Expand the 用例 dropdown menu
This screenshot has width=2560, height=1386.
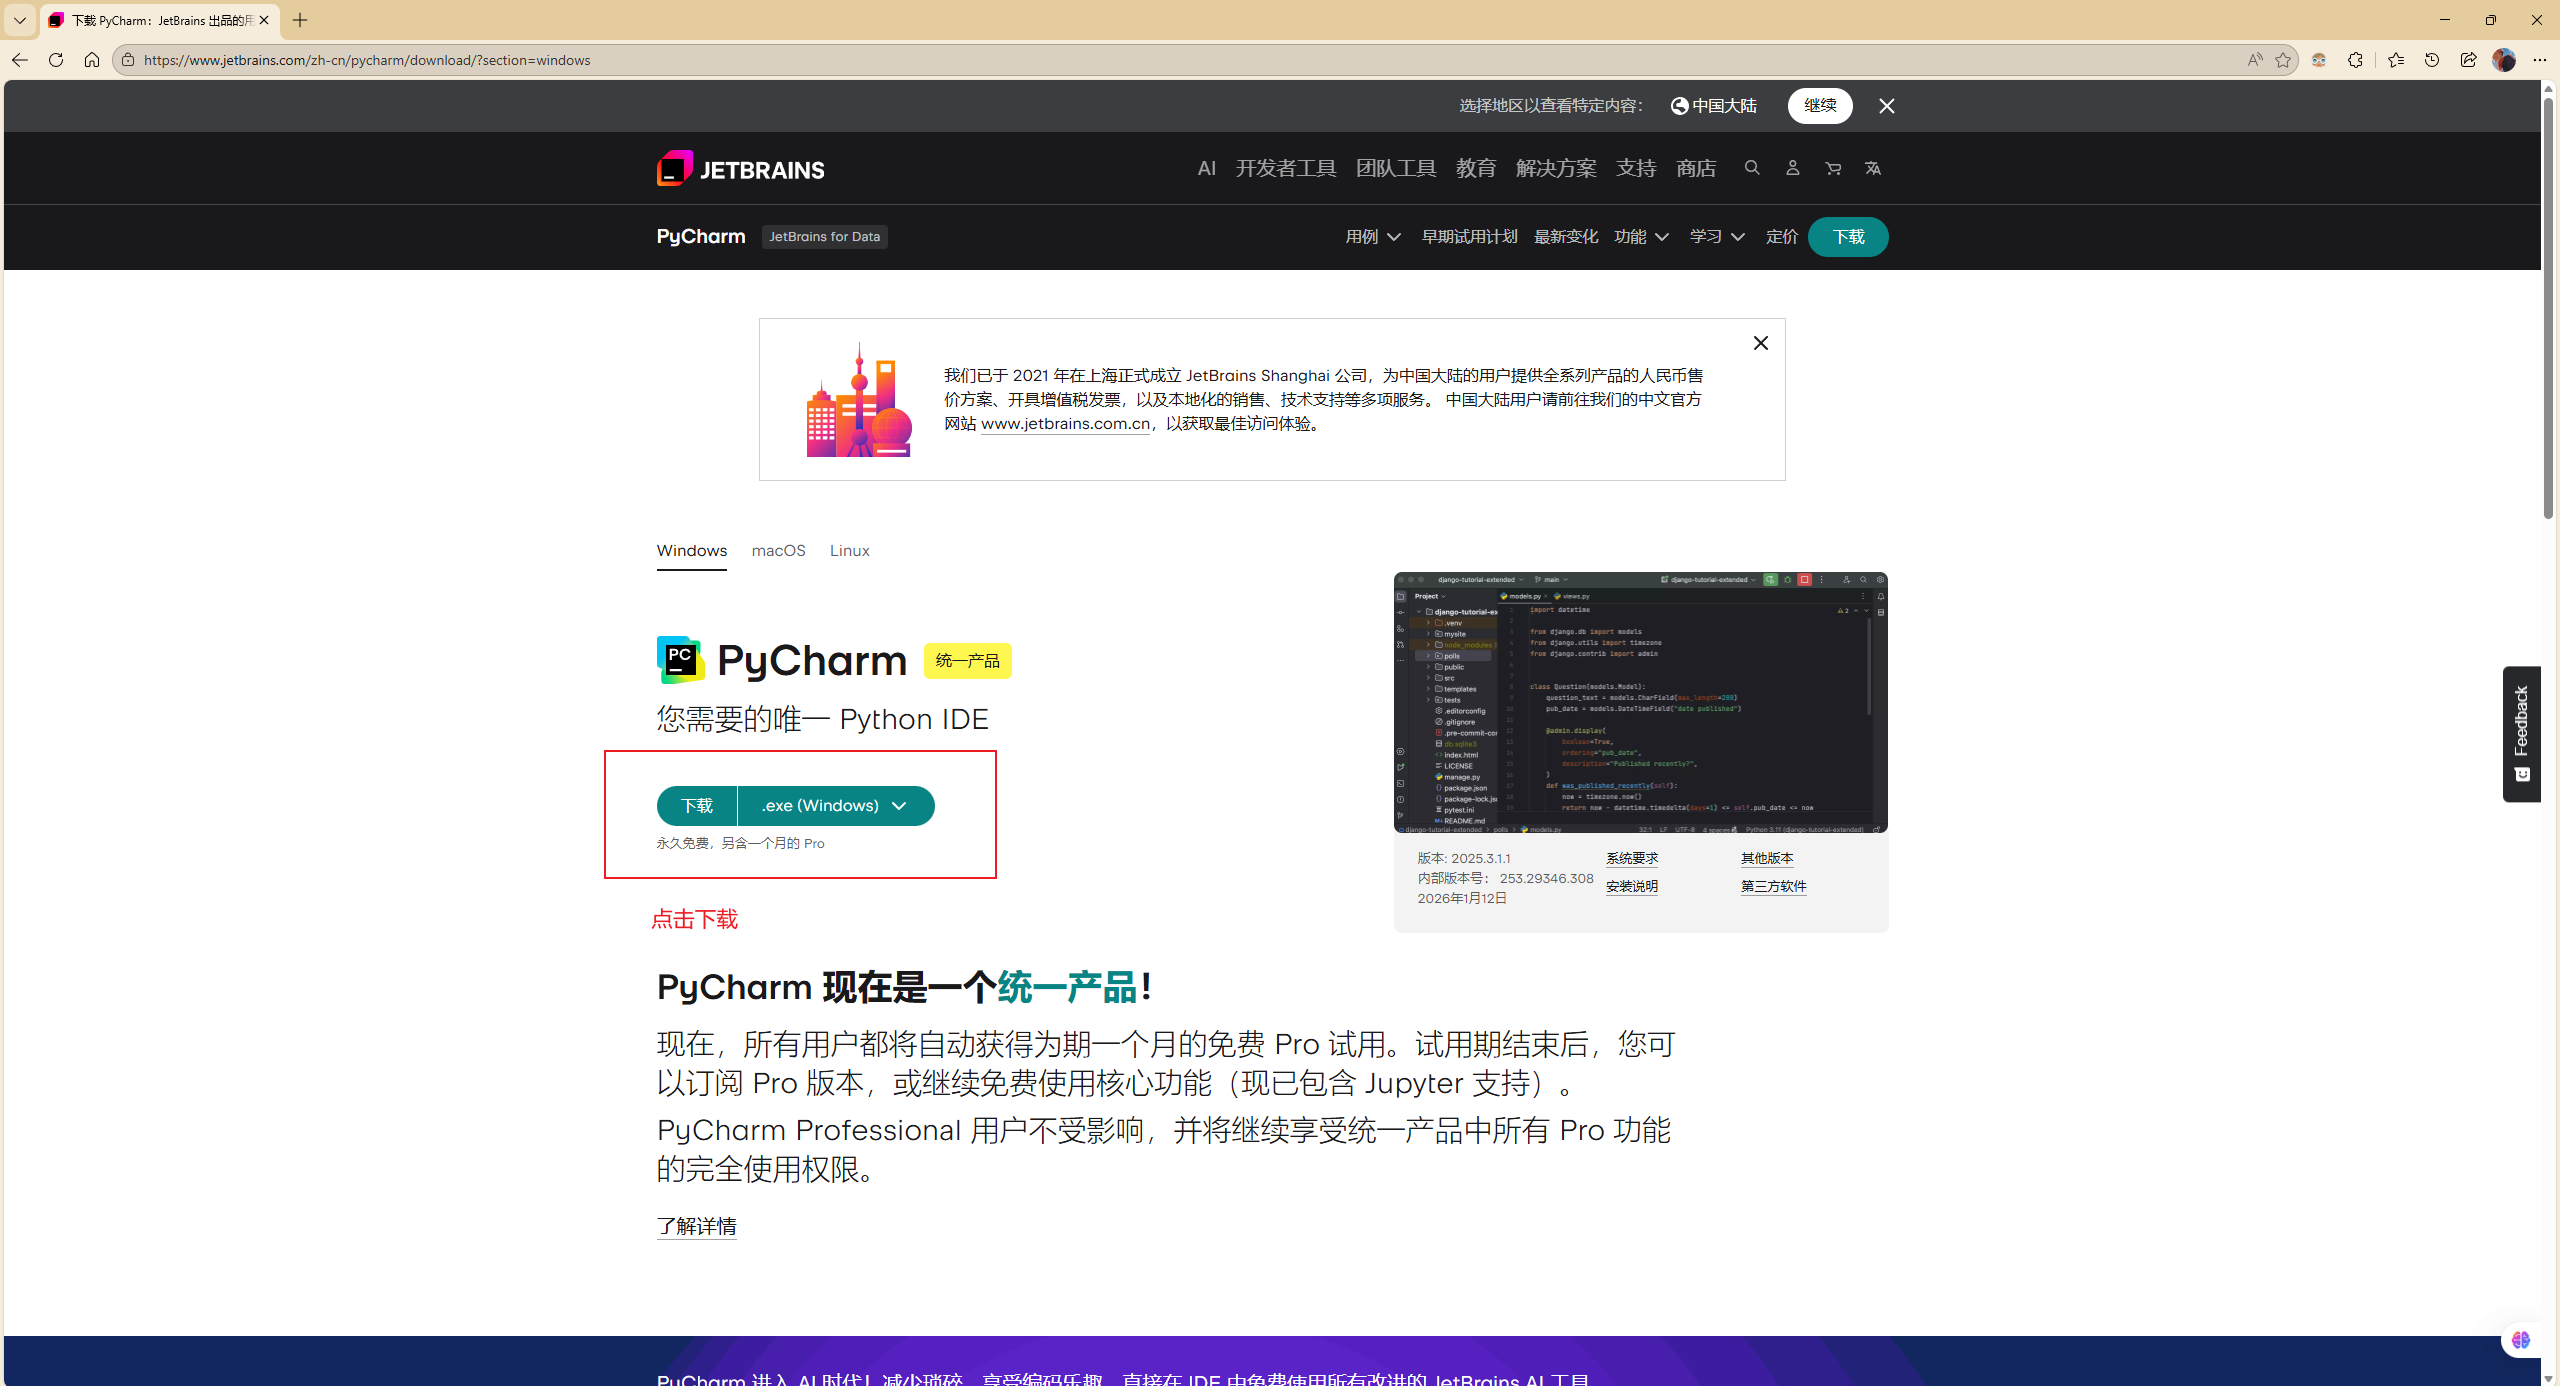coord(1373,237)
